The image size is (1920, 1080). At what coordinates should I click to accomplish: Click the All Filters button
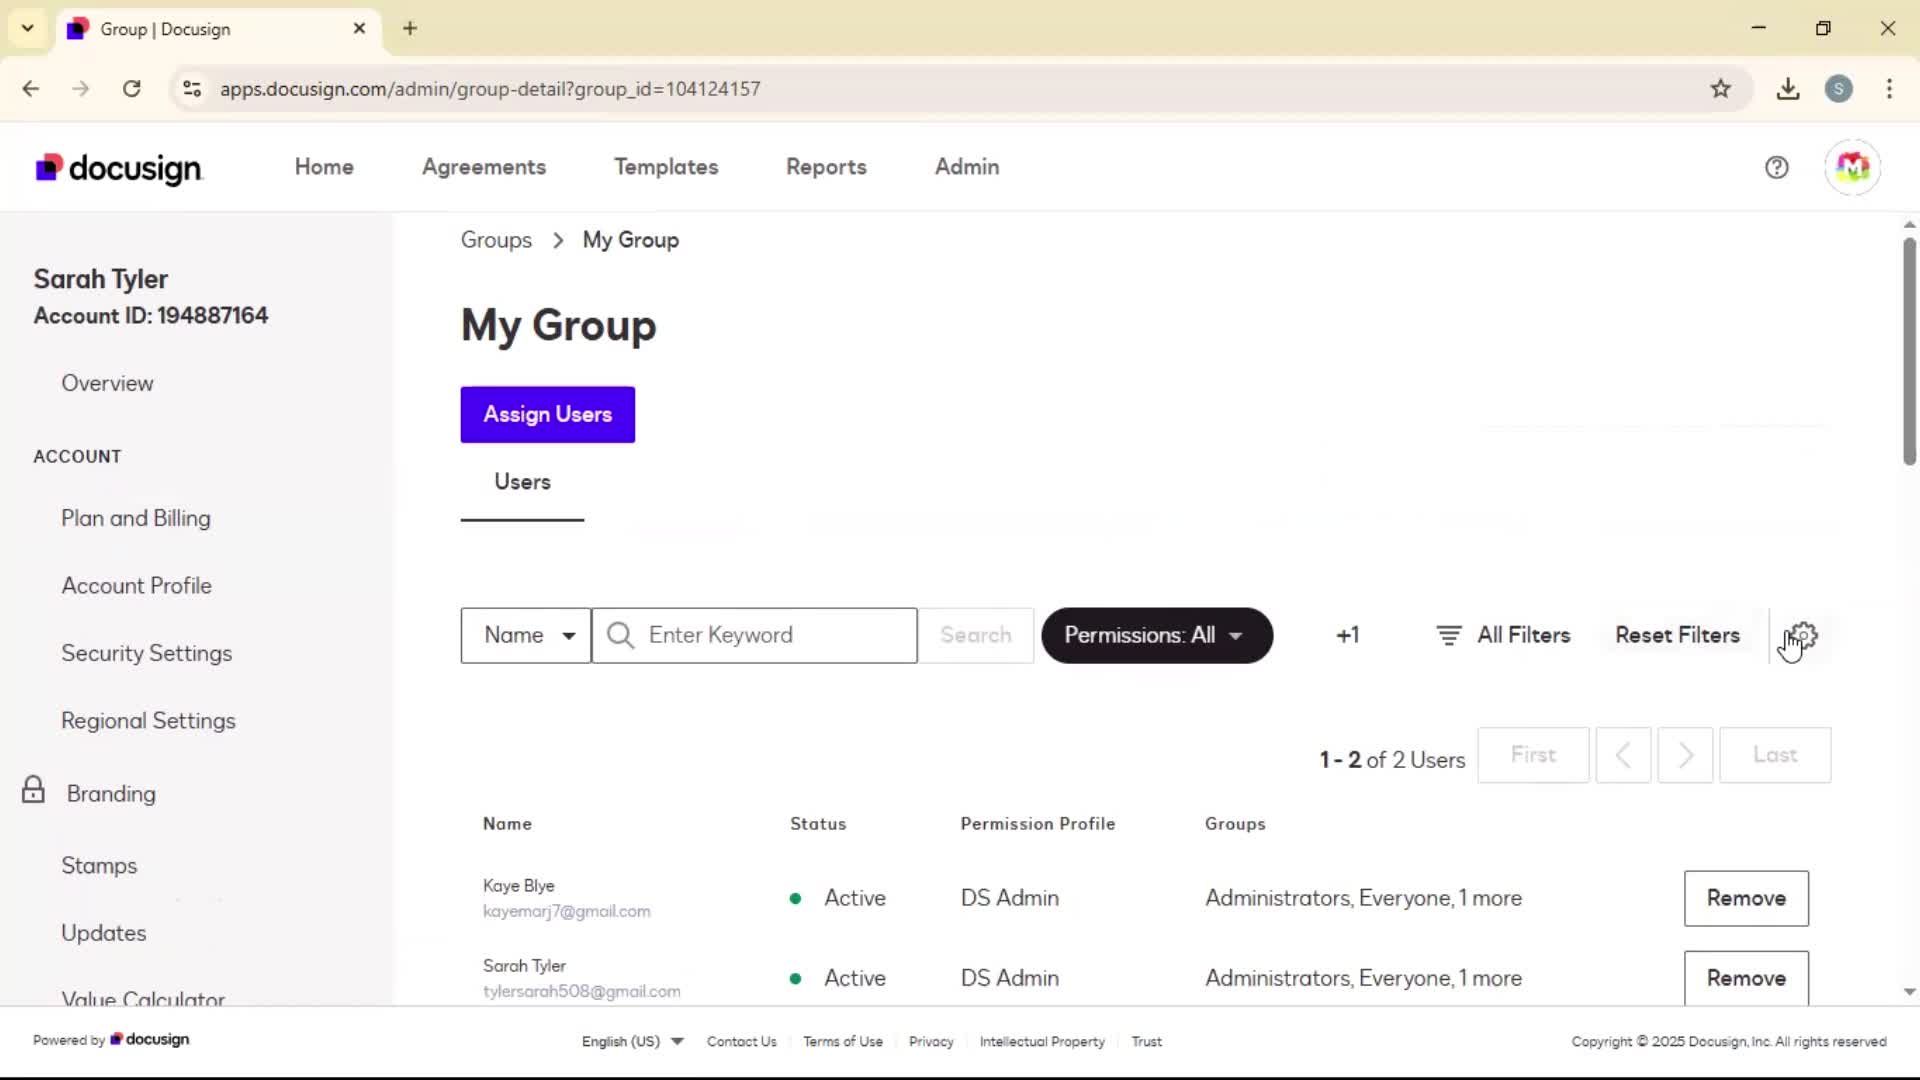pos(1503,635)
